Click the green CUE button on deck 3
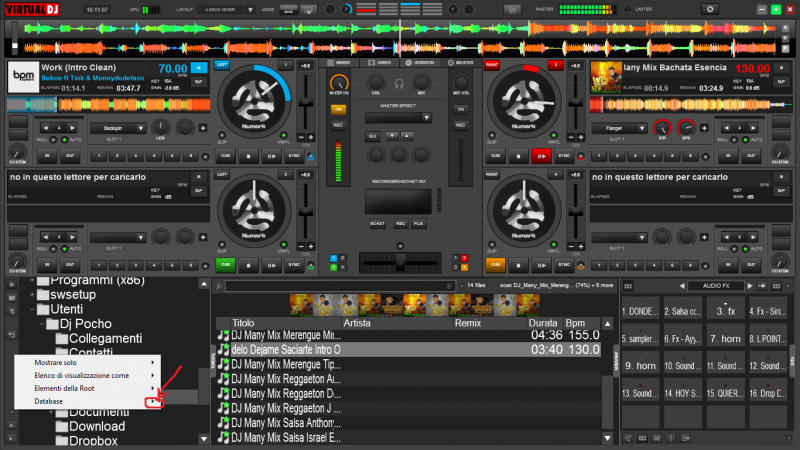The image size is (800, 450). click(228, 265)
